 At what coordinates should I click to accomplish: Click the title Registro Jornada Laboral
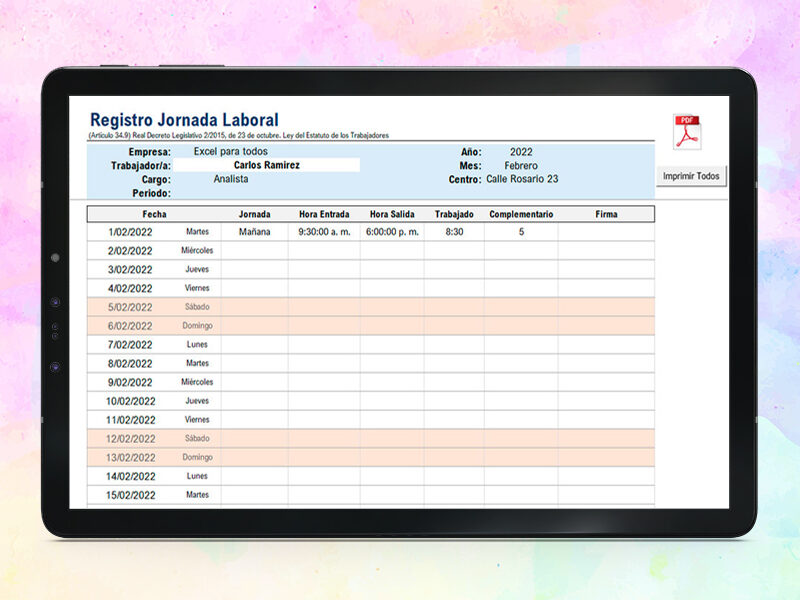click(x=184, y=120)
